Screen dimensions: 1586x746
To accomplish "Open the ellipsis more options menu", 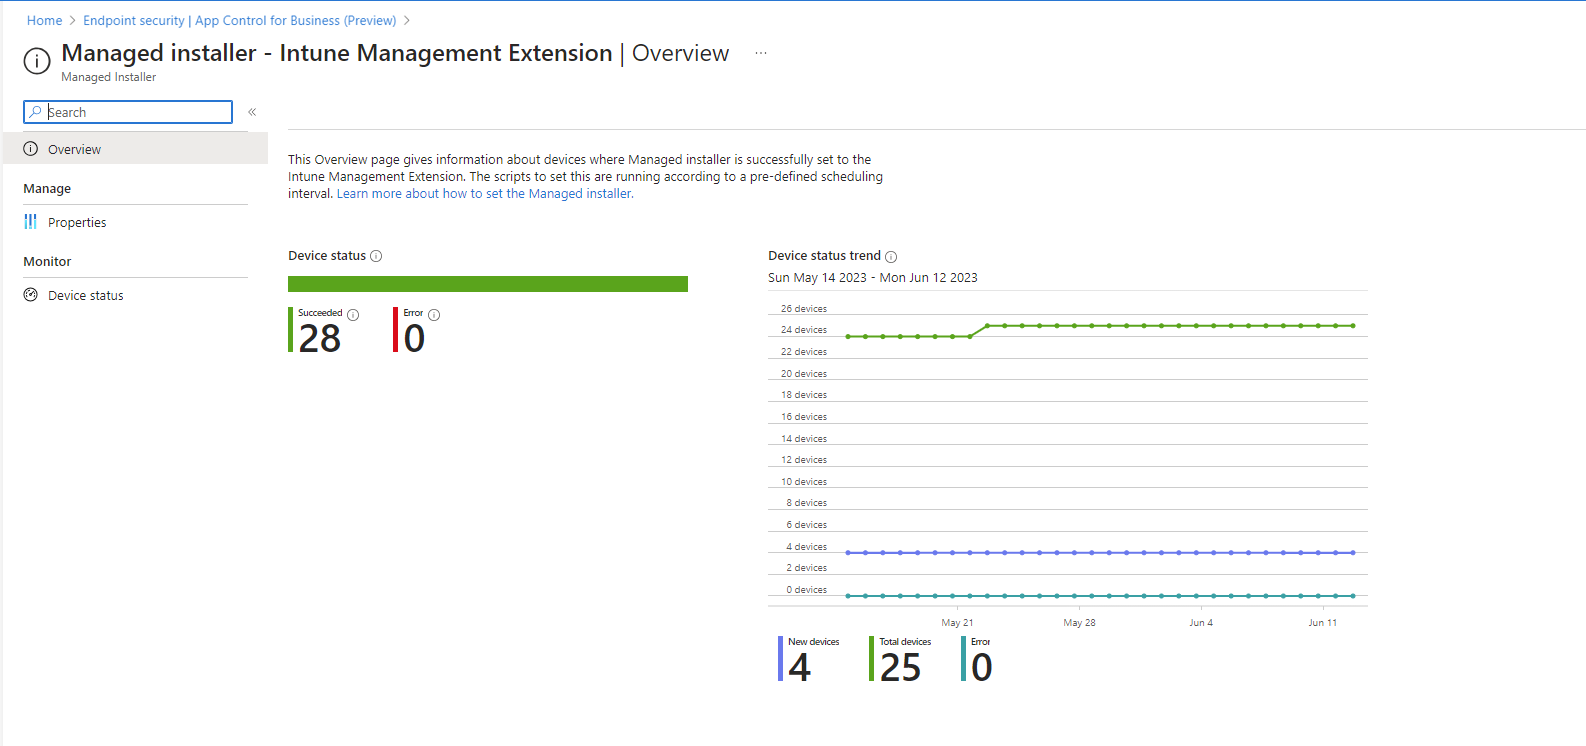I will point(761,53).
